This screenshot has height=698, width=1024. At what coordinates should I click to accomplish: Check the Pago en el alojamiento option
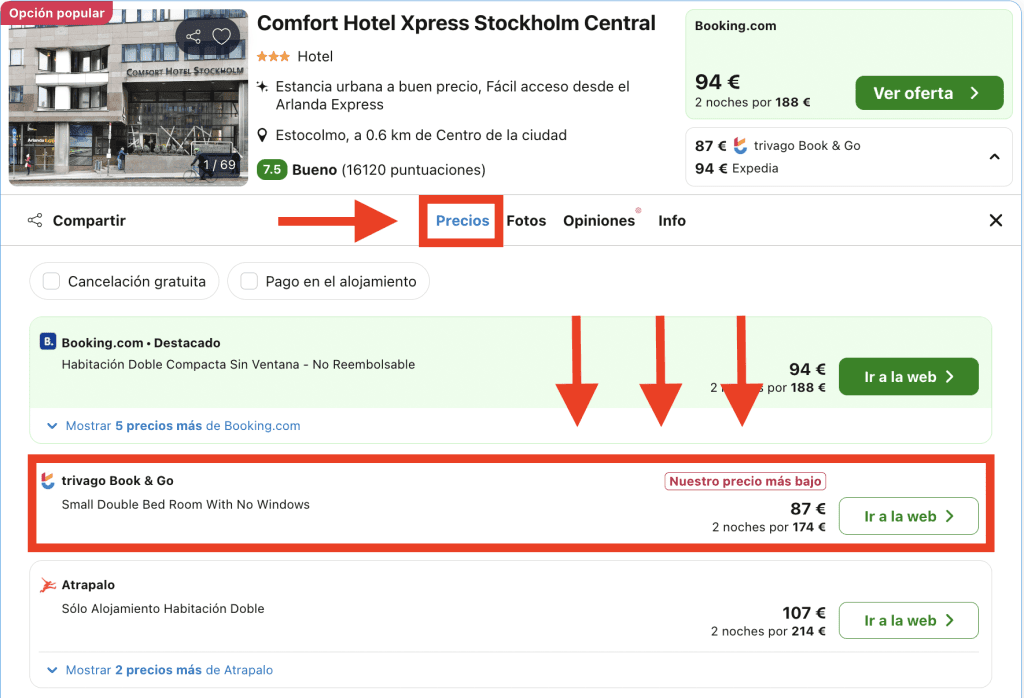[249, 282]
